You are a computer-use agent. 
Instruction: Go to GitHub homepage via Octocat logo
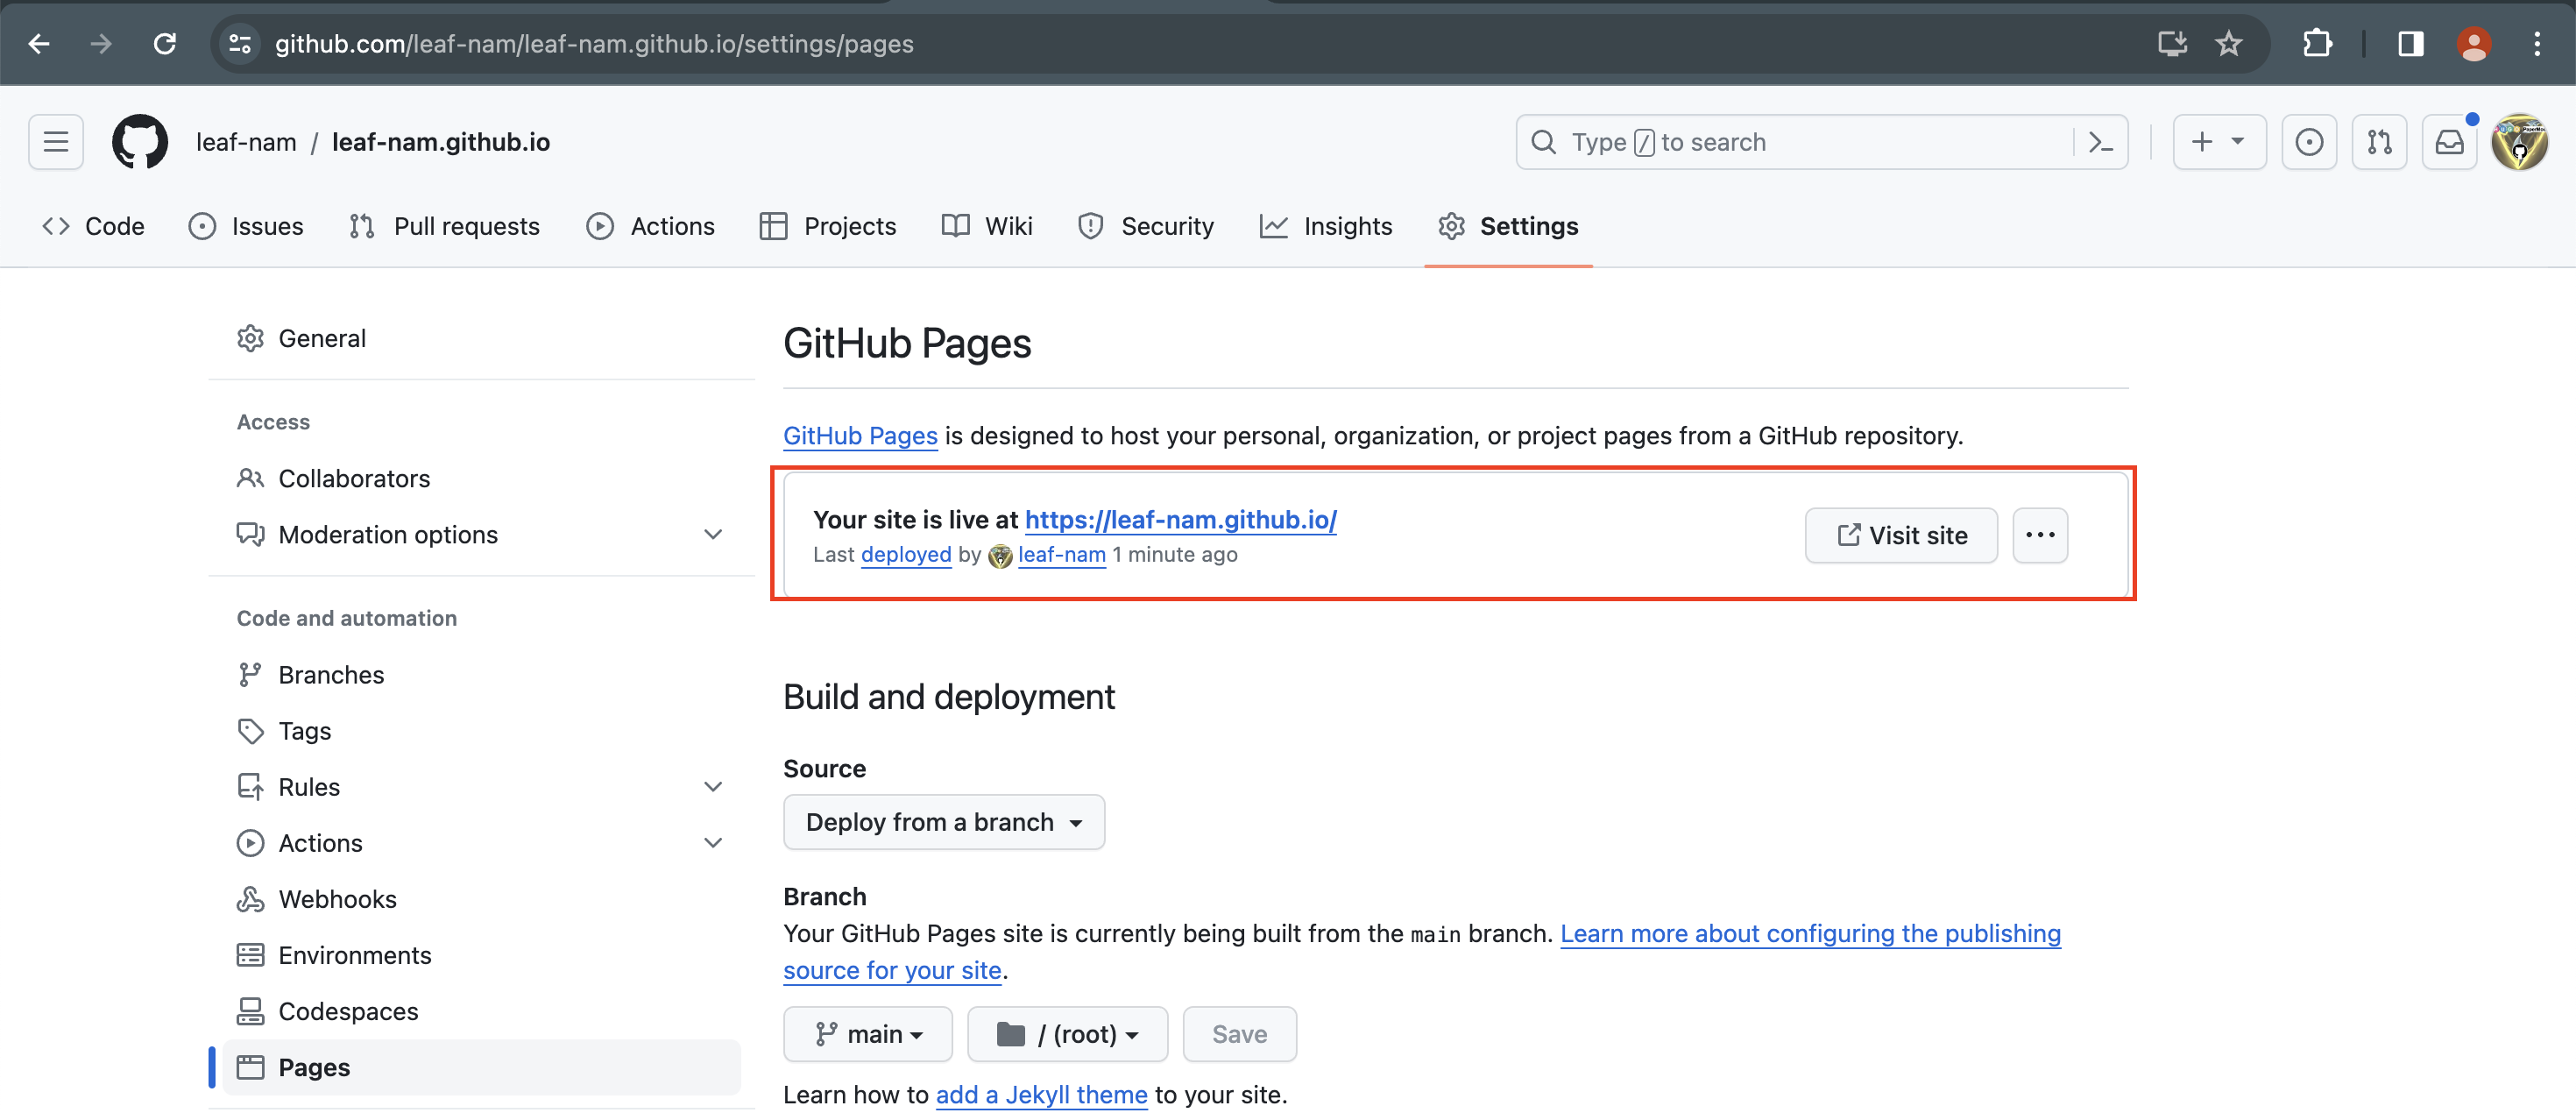click(x=140, y=142)
